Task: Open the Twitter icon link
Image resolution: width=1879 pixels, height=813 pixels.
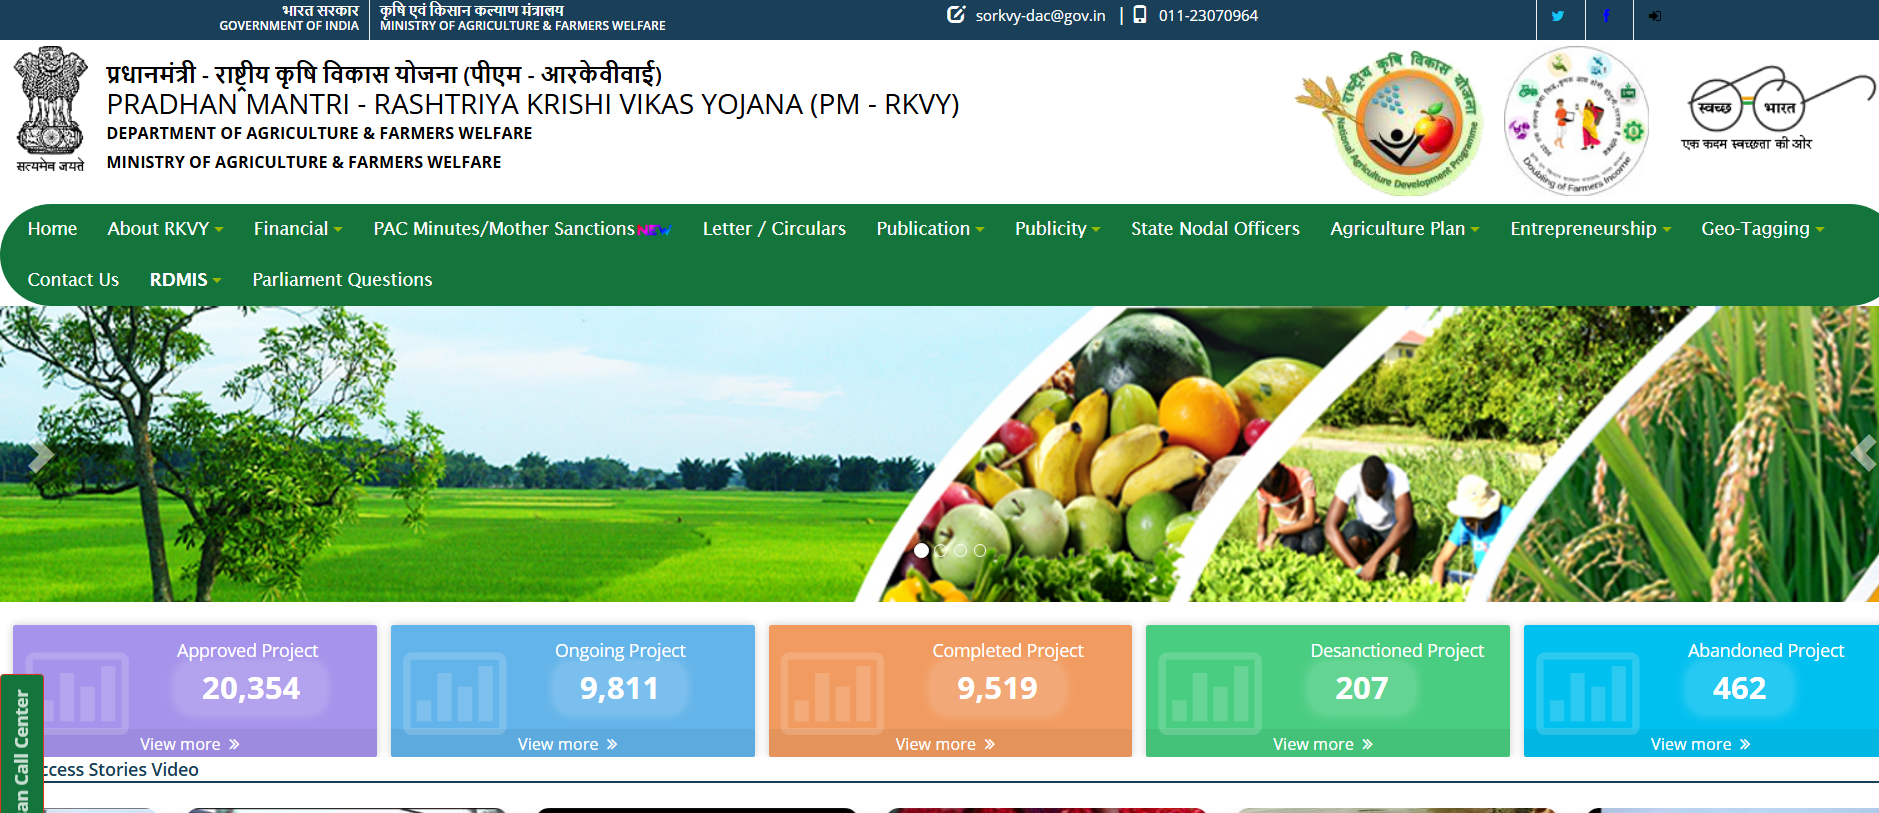Action: (x=1557, y=16)
